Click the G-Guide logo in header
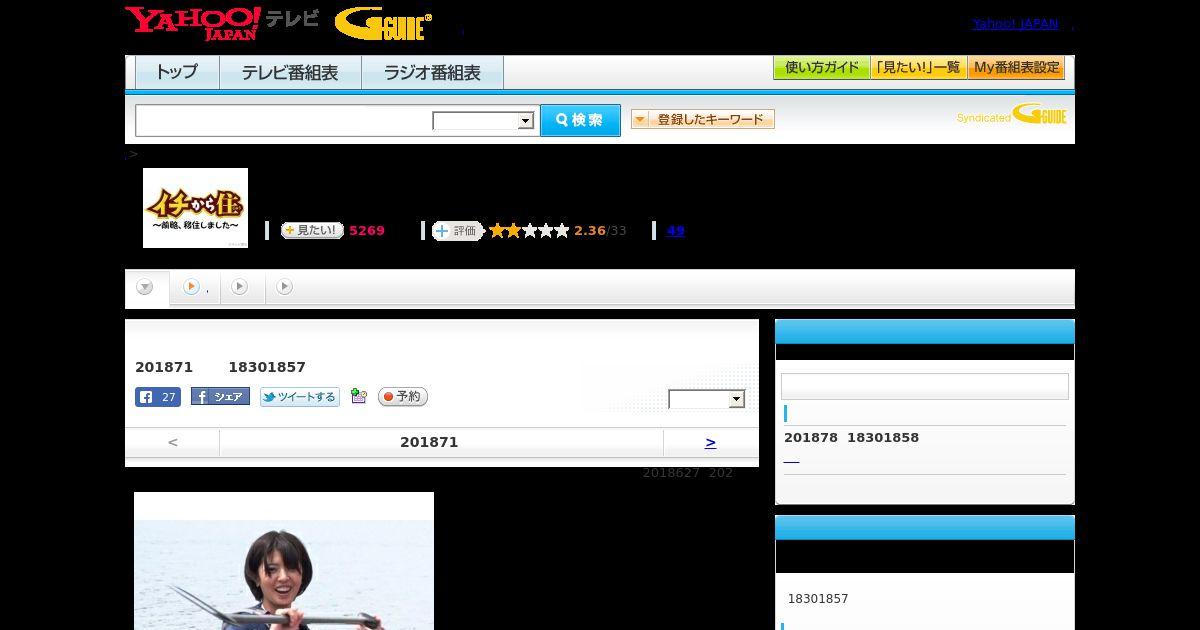1200x630 pixels. coord(383,23)
